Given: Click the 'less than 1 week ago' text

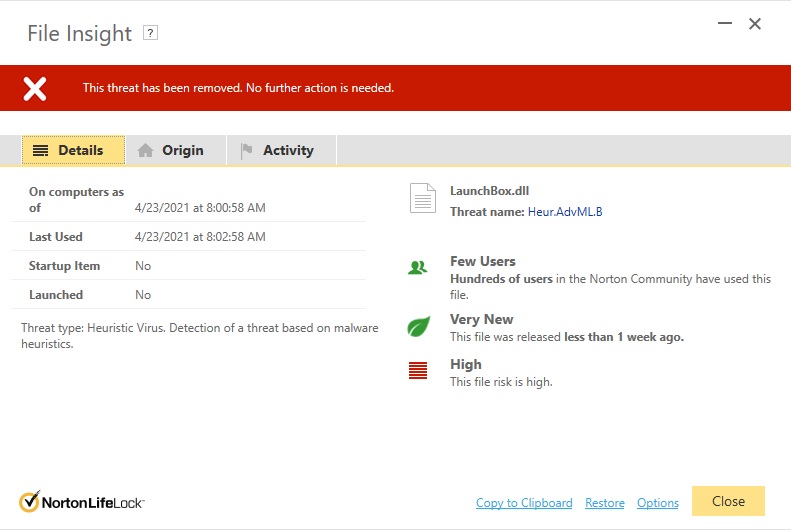Looking at the screenshot, I should pyautogui.click(x=624, y=337).
